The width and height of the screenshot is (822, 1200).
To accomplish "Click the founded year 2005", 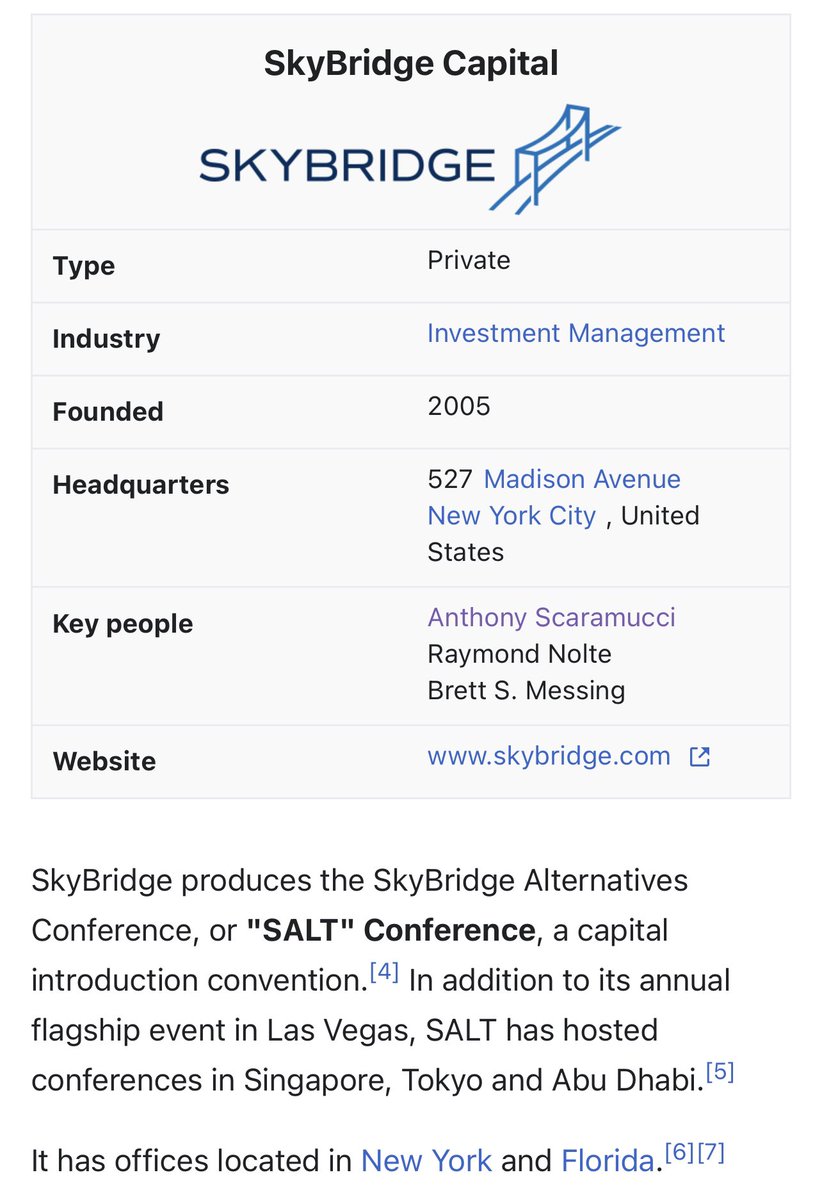I will point(459,406).
